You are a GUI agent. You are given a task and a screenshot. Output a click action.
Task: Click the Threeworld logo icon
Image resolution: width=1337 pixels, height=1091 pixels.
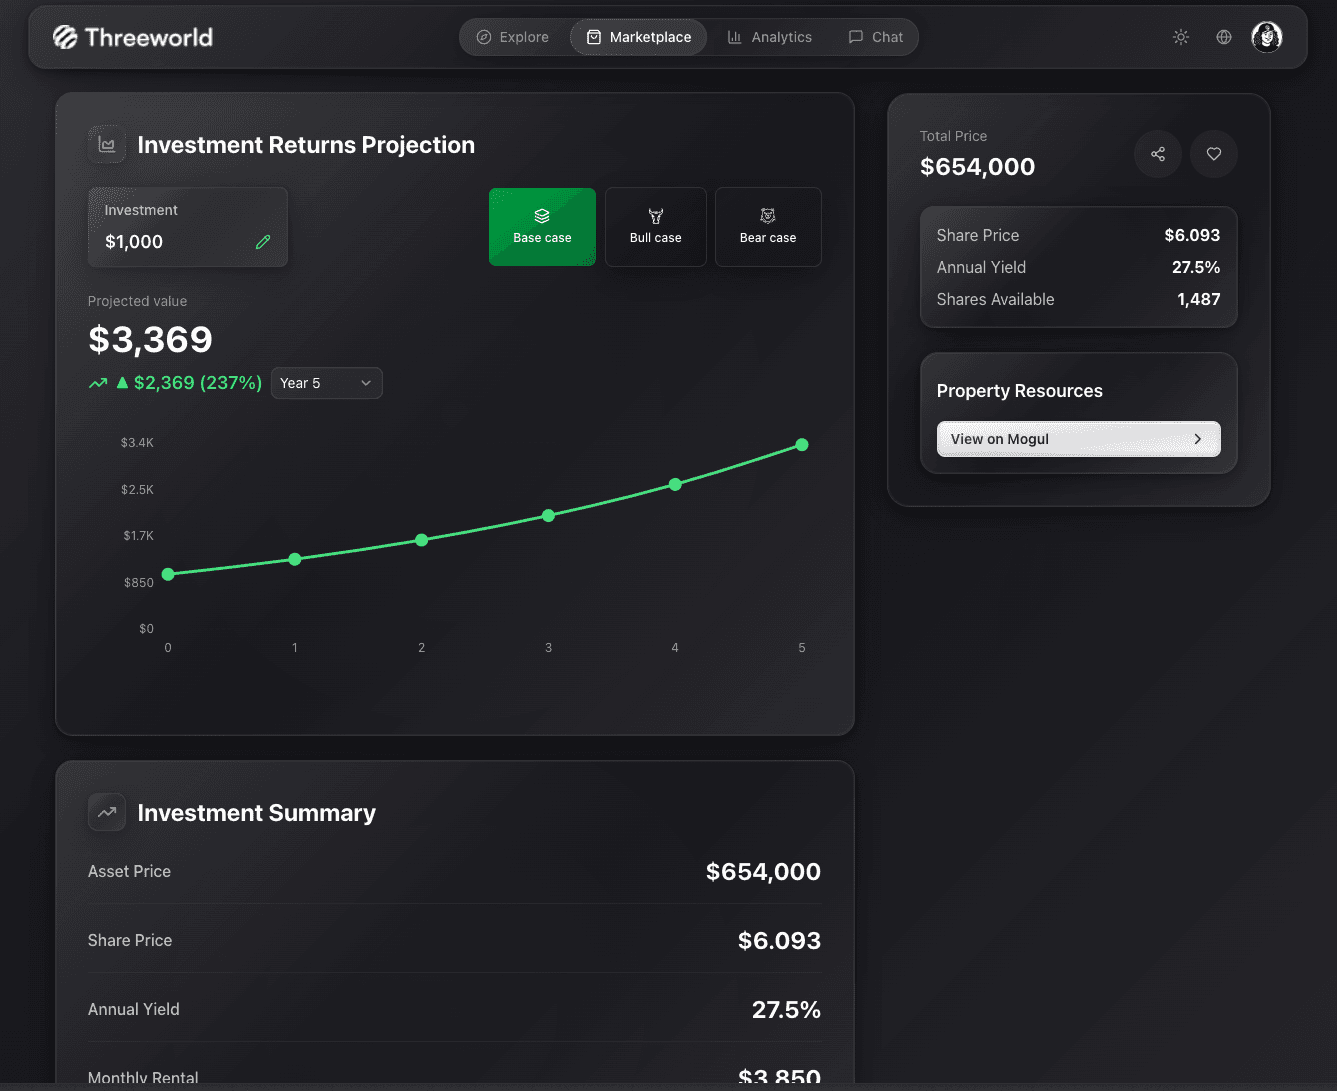65,37
